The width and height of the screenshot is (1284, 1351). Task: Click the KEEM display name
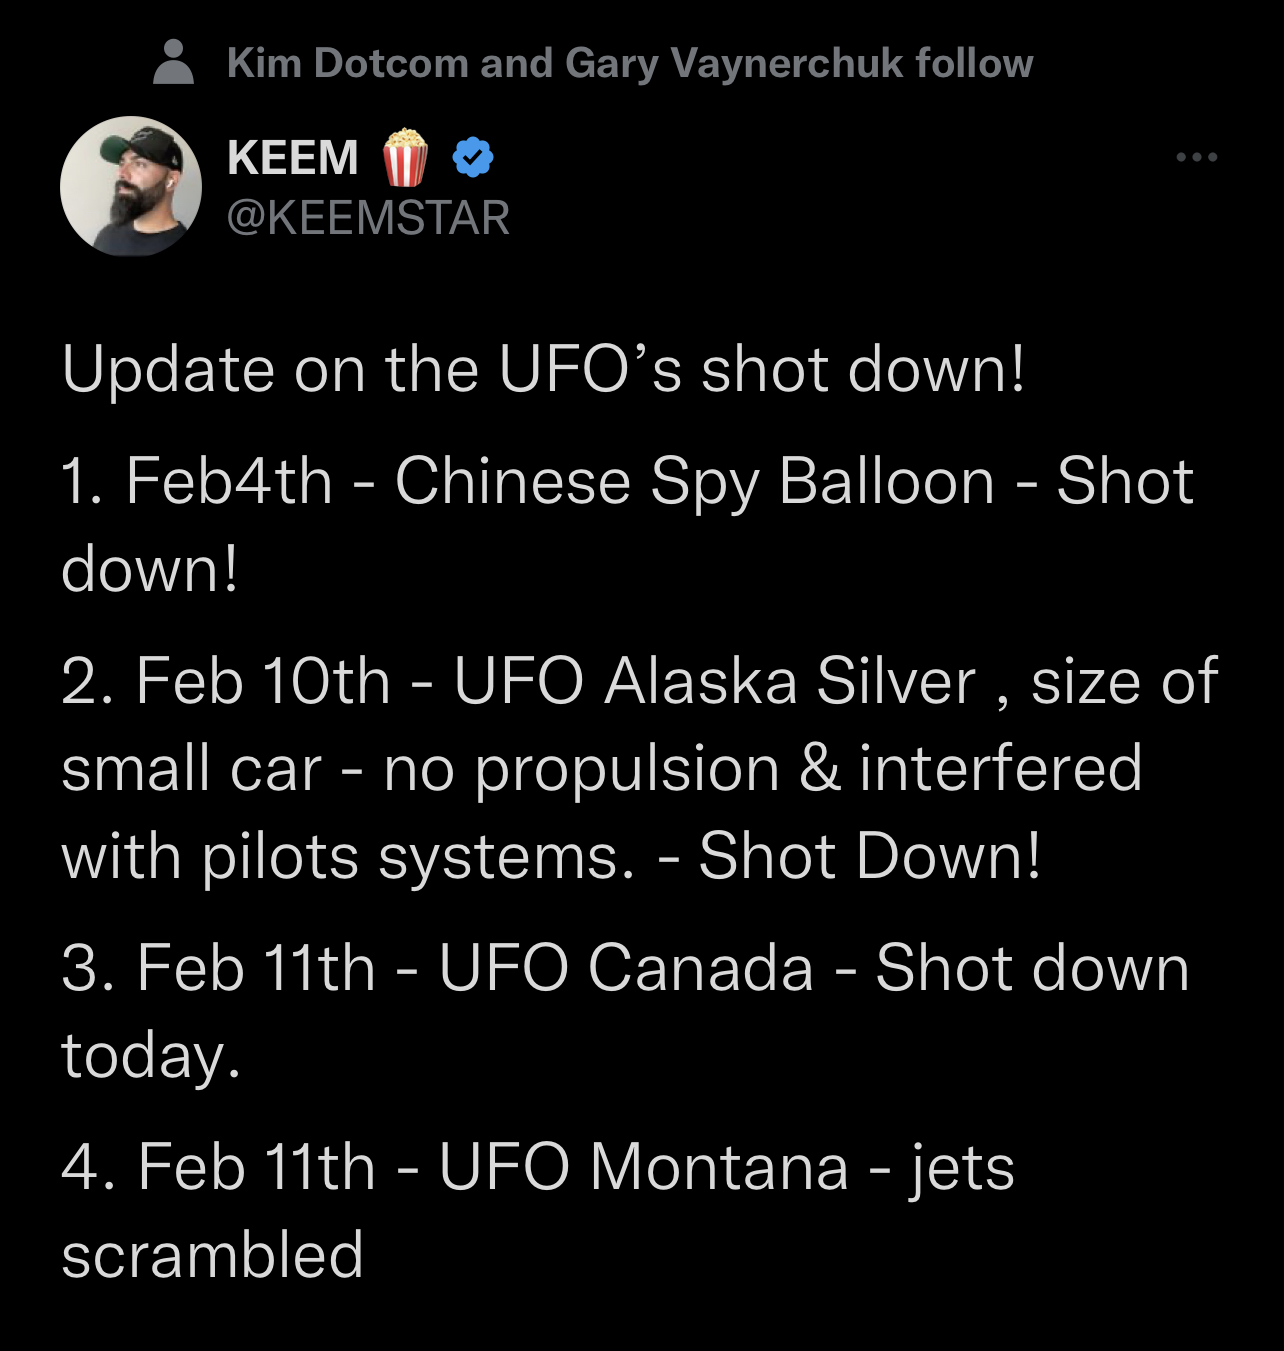point(293,157)
